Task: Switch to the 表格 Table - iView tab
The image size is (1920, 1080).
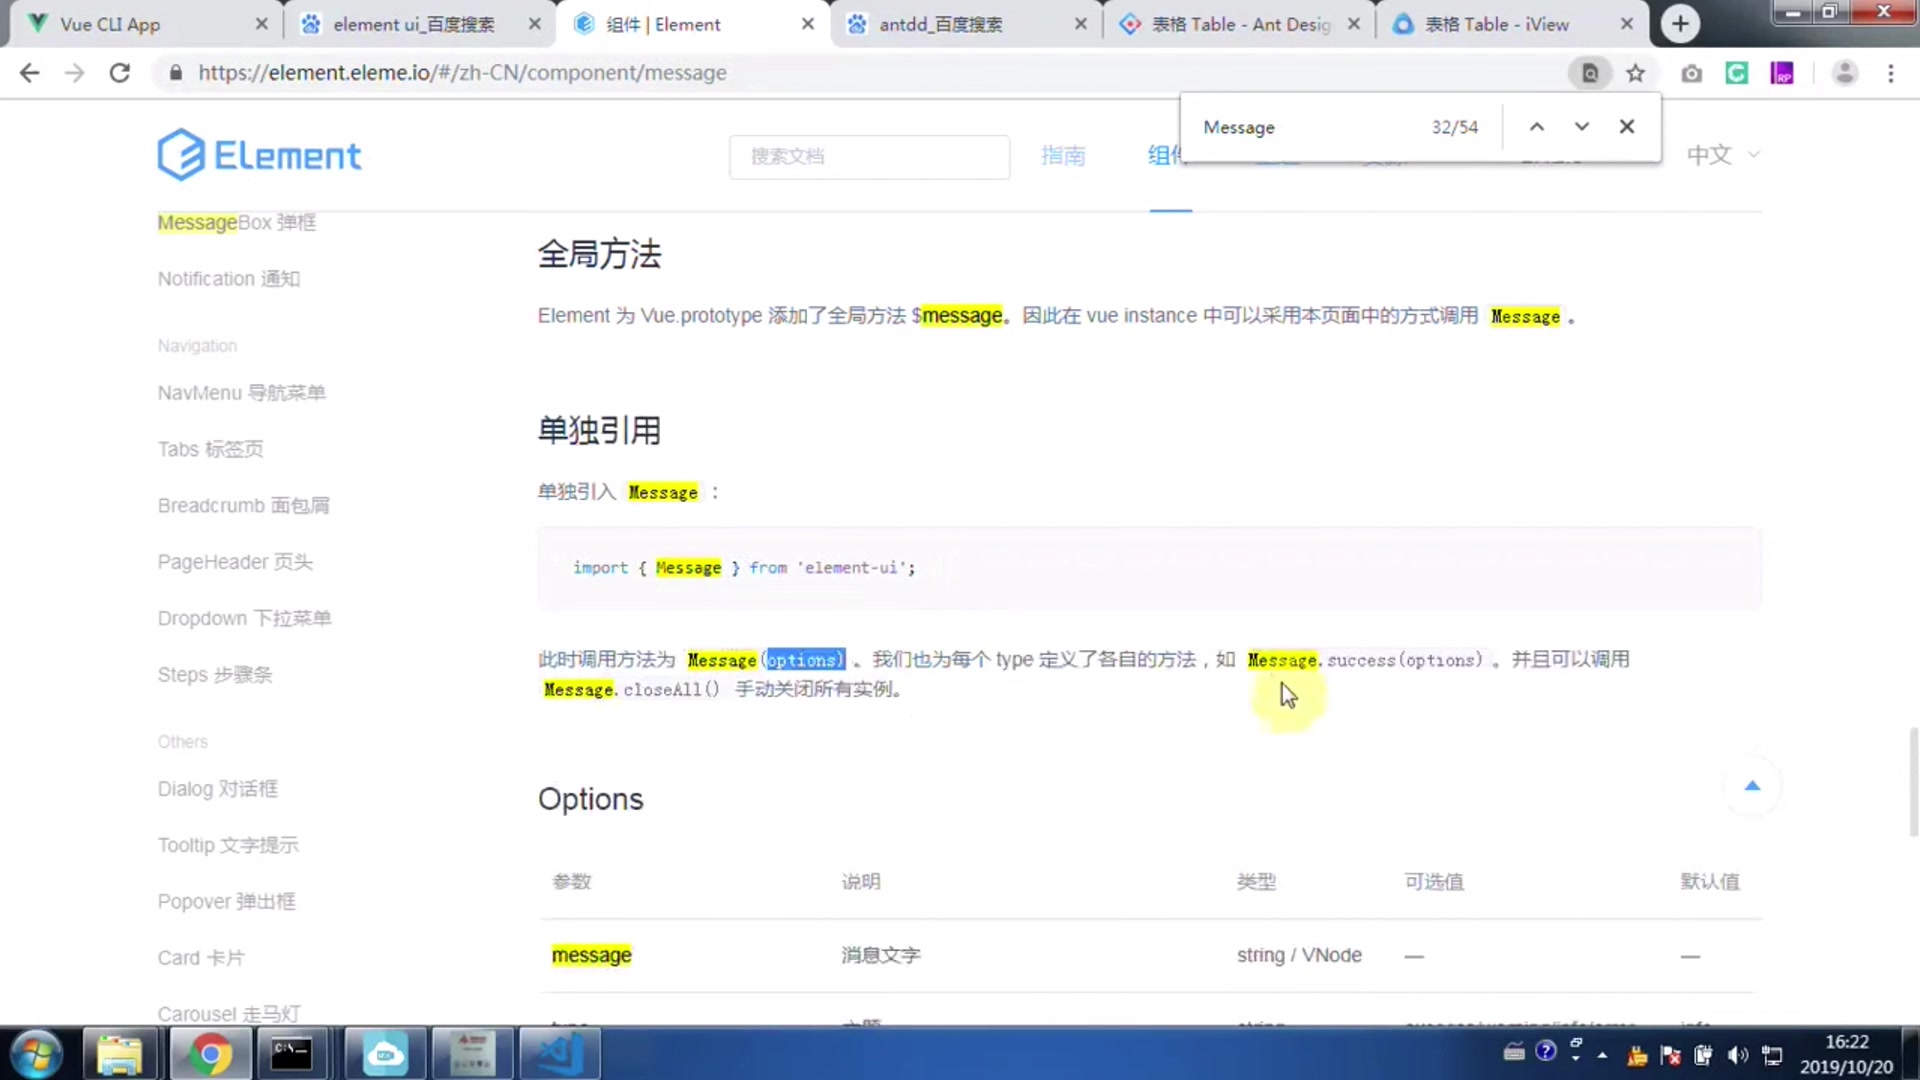Action: pos(1496,24)
